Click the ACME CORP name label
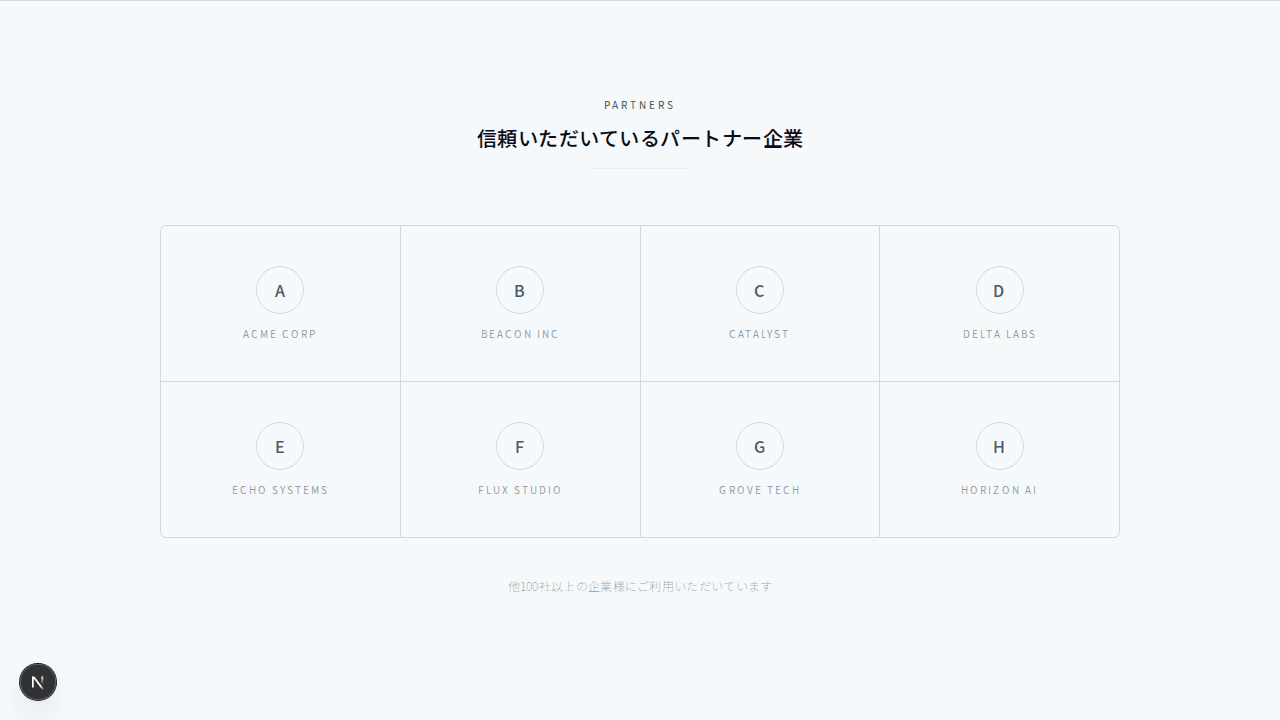 coord(280,334)
